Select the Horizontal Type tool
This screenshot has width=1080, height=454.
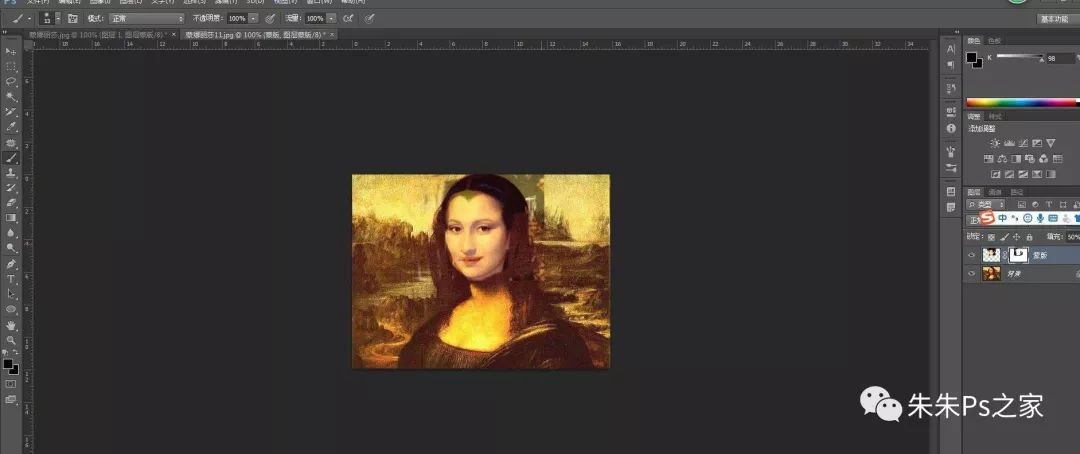pyautogui.click(x=11, y=279)
